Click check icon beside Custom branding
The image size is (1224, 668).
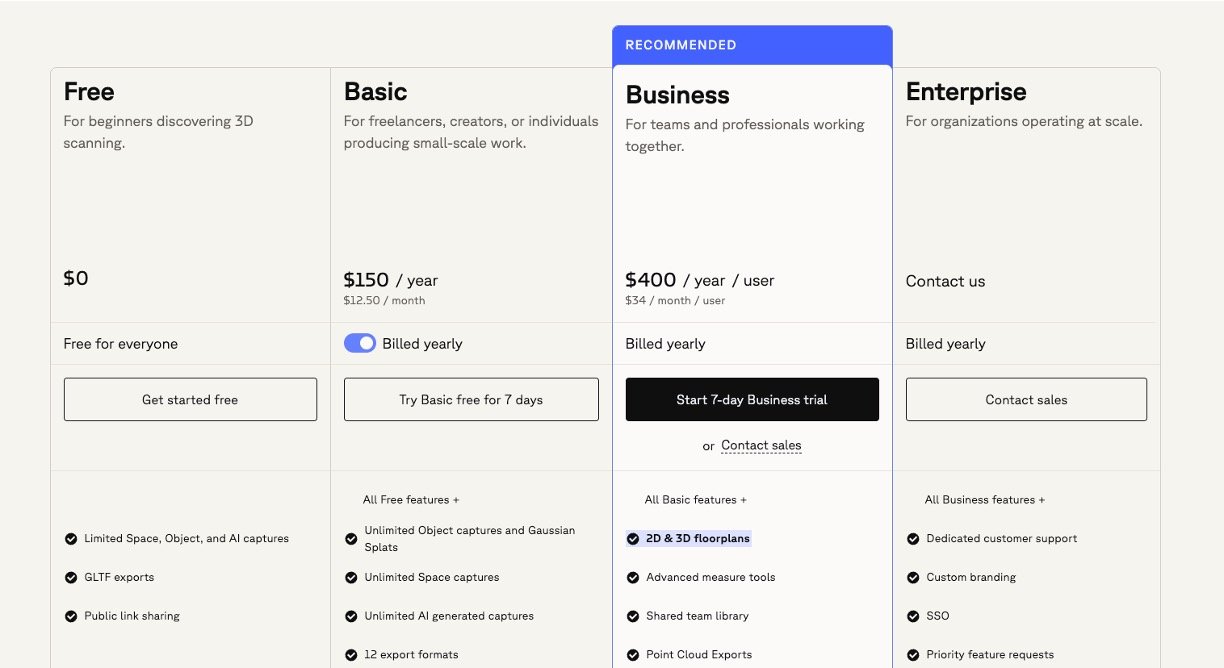[913, 578]
